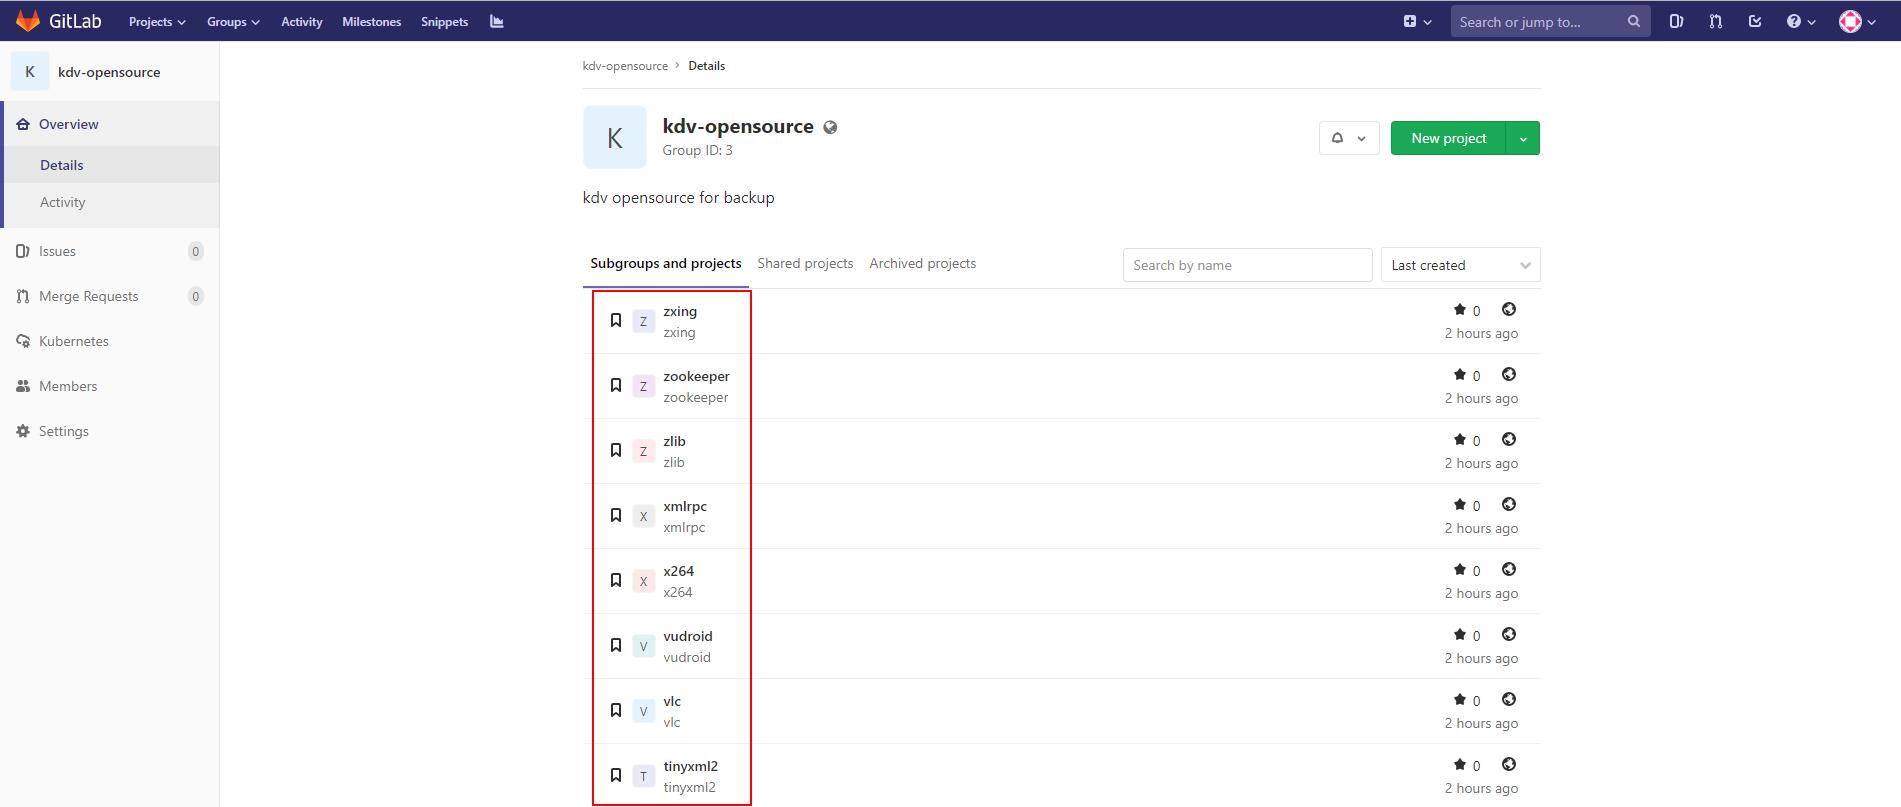Click the search magnifier icon
1901x807 pixels.
(x=1633, y=21)
